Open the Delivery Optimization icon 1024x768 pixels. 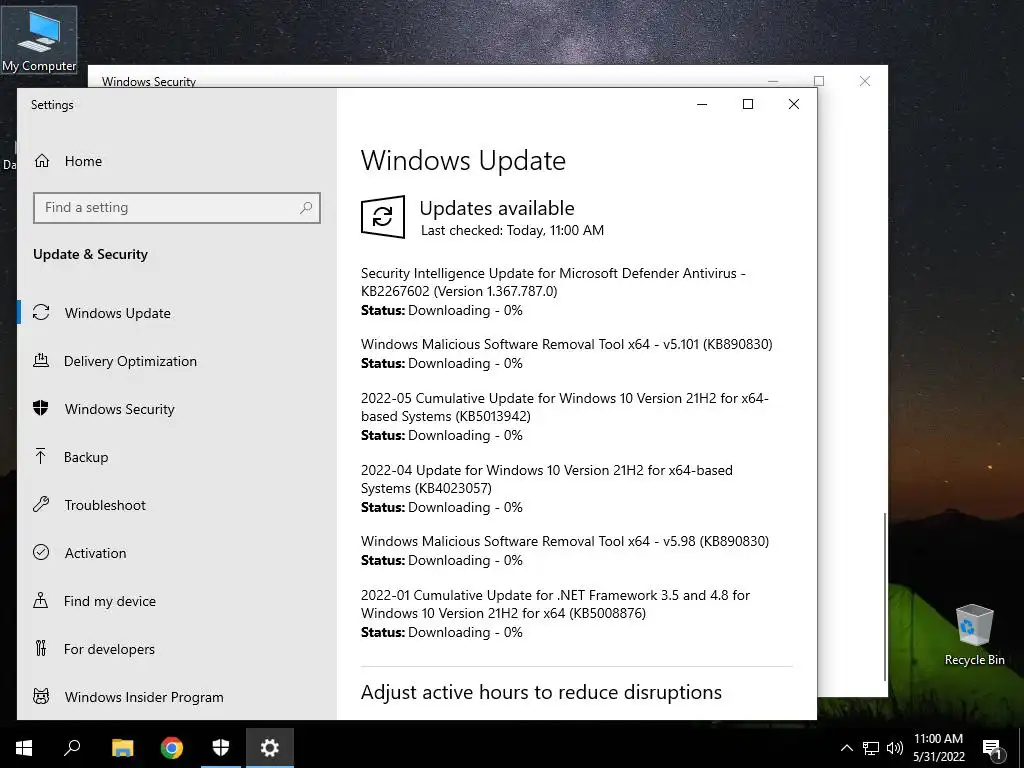click(x=41, y=360)
